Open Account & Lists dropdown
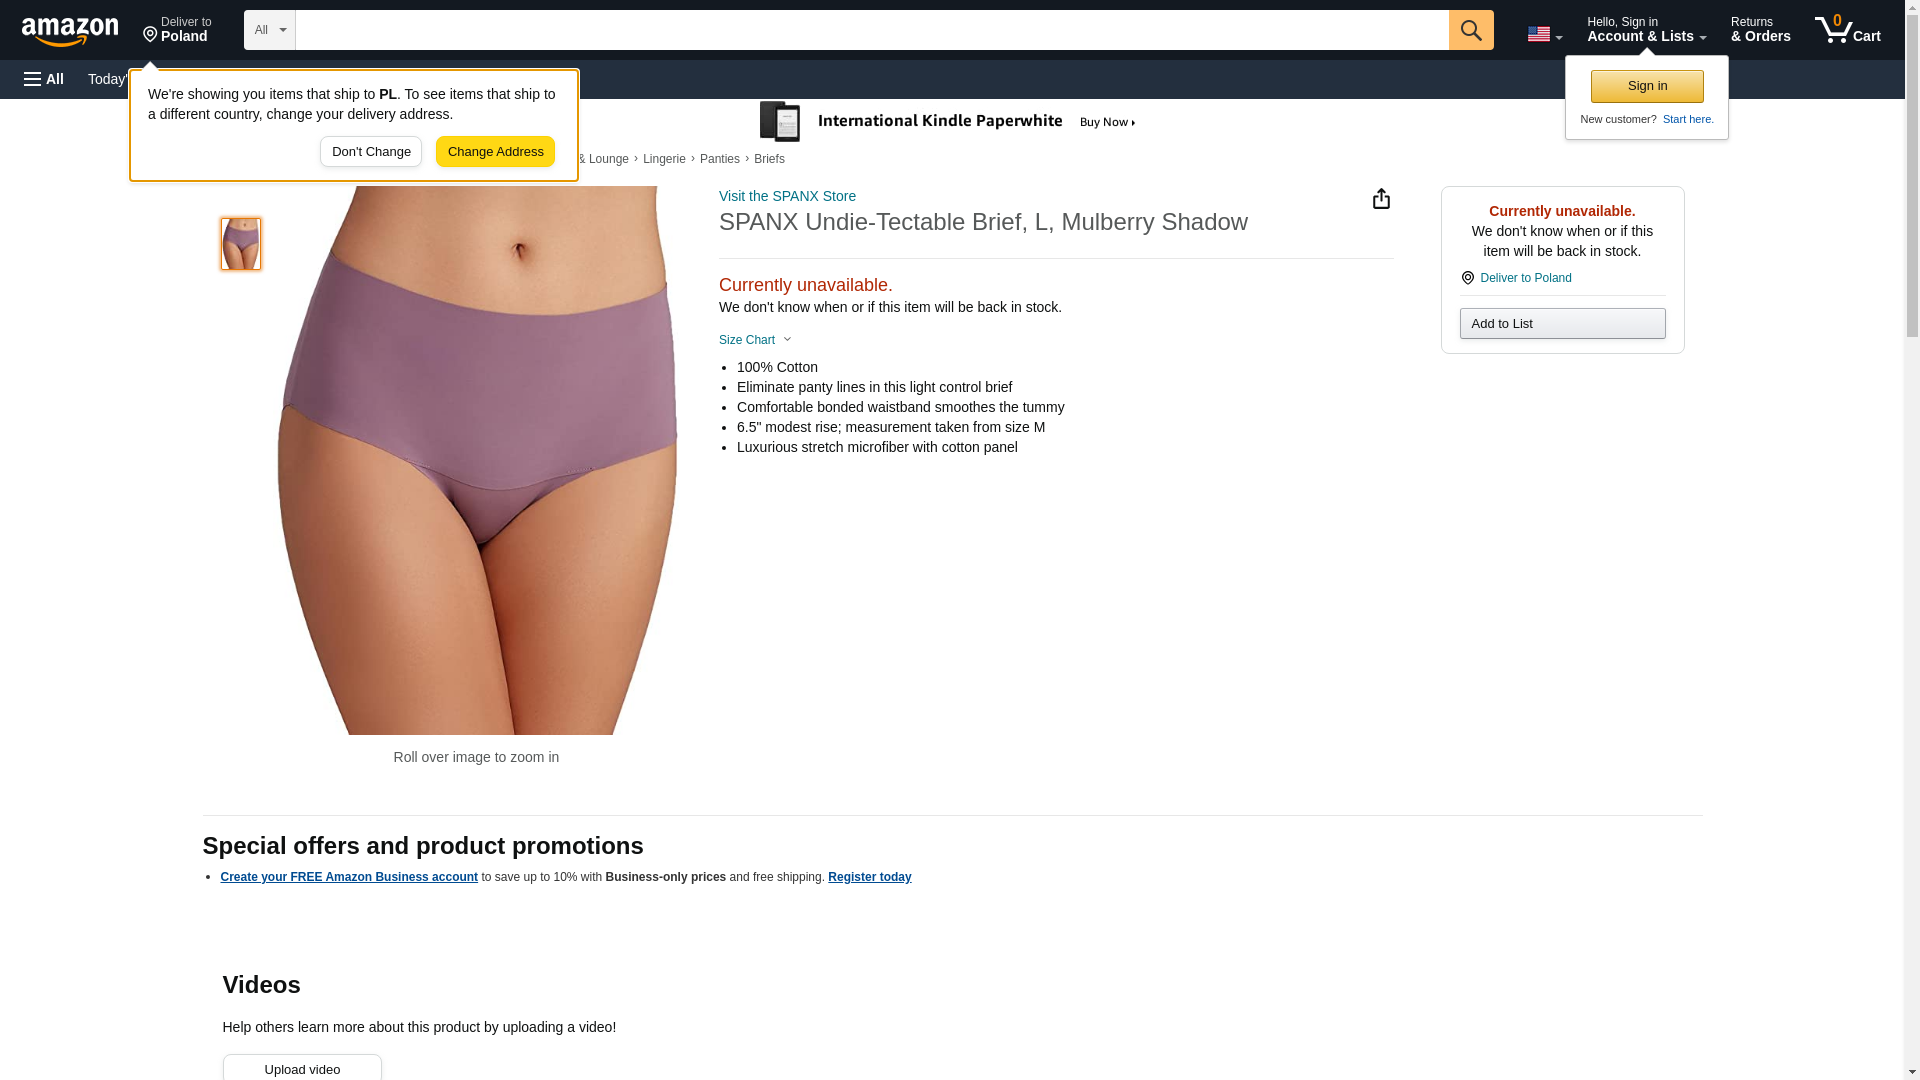Viewport: 1920px width, 1080px height. pos(1646,29)
